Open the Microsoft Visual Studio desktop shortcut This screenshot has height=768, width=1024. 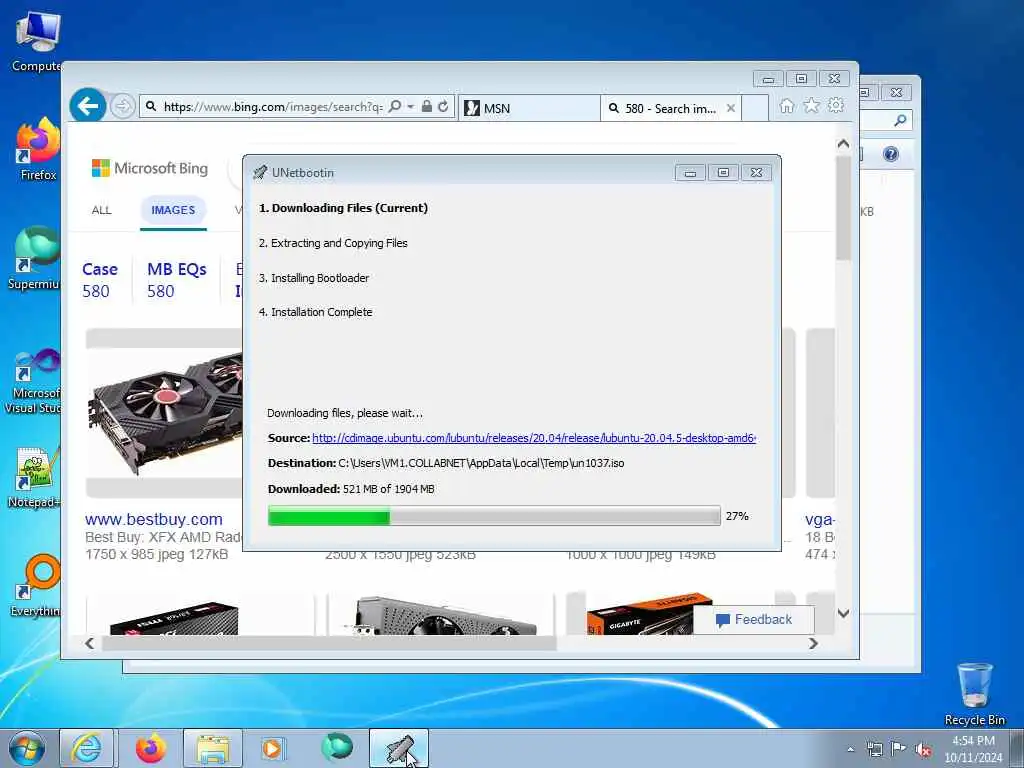(34, 382)
